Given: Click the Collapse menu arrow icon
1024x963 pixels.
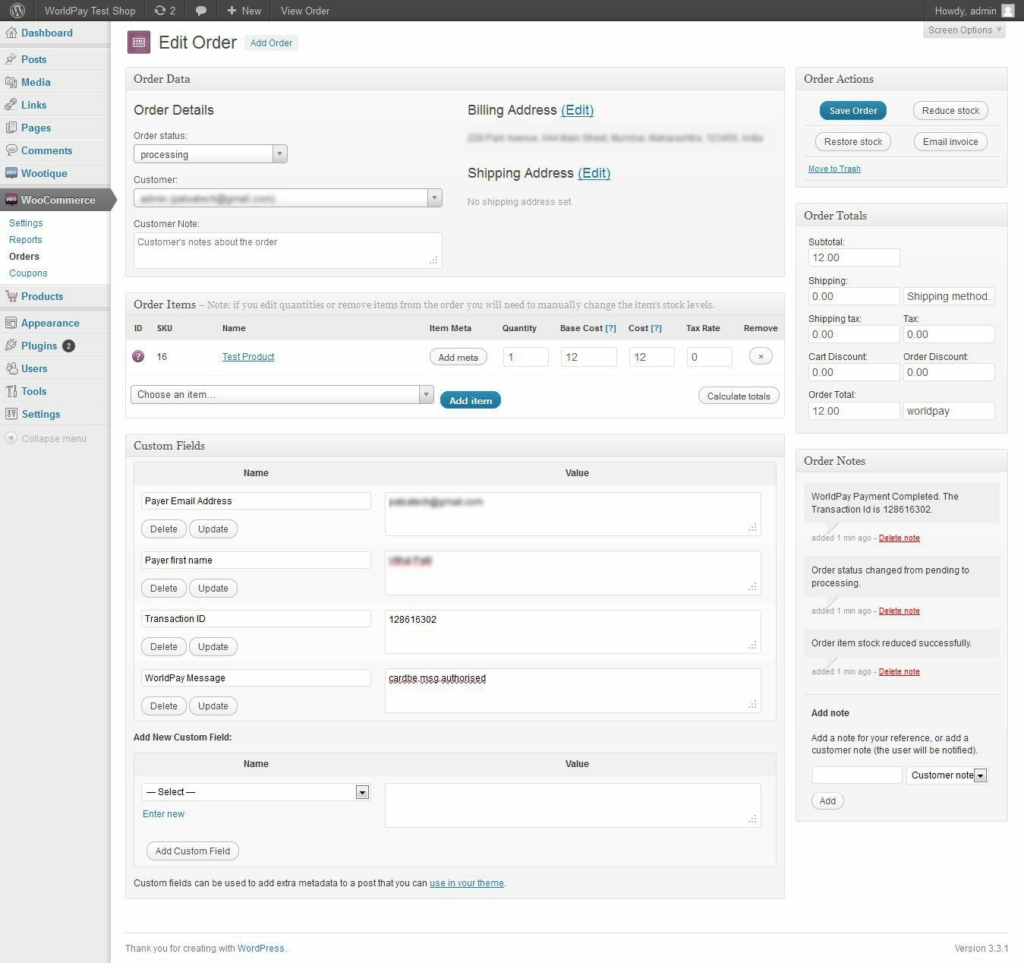Looking at the screenshot, I should (11, 438).
